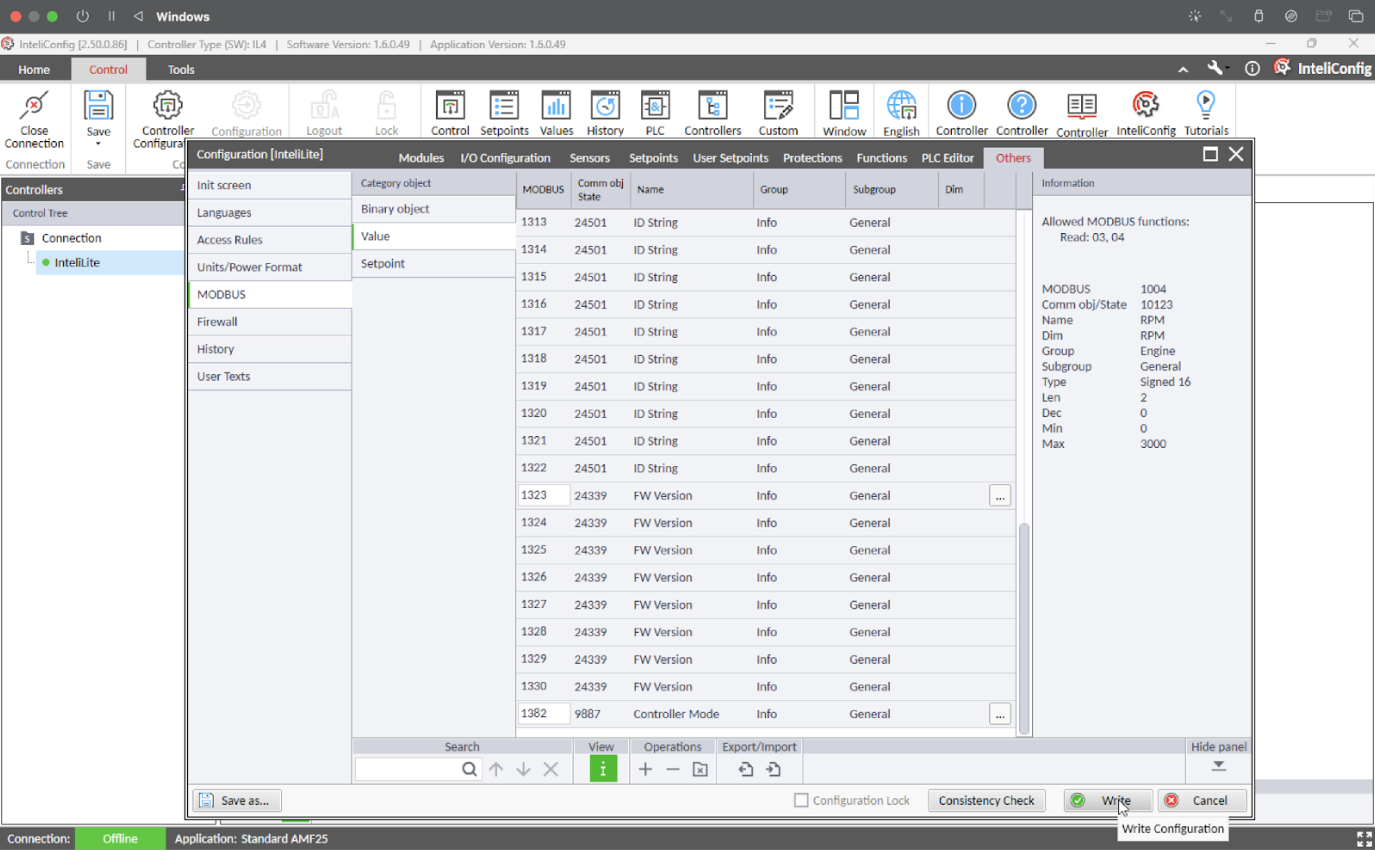
Task: Toggle the green info View button
Action: tap(603, 769)
